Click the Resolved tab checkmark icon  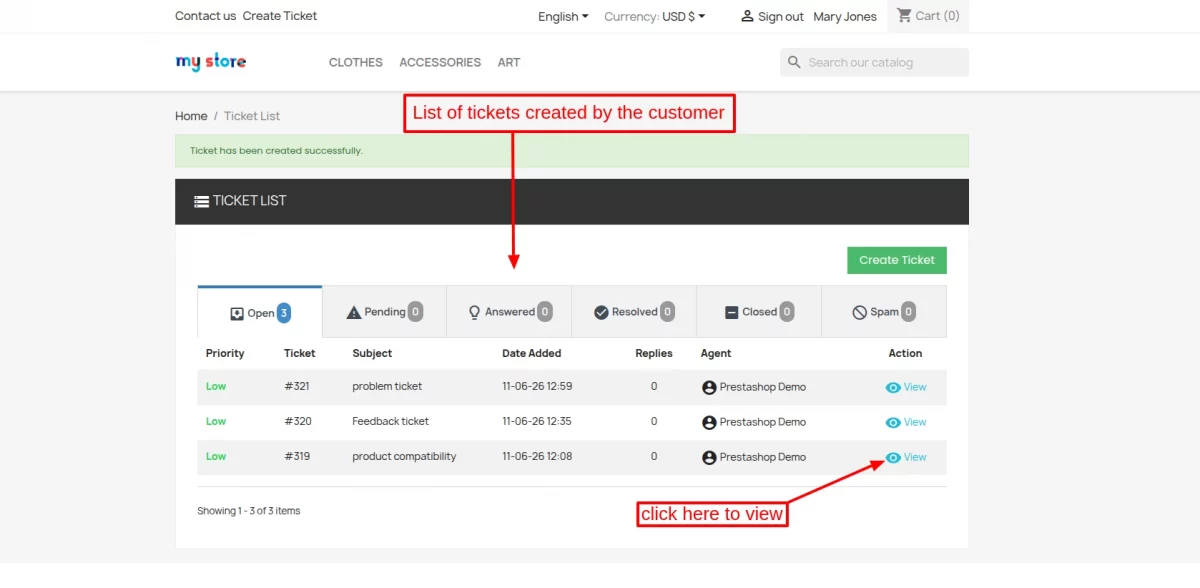click(601, 312)
